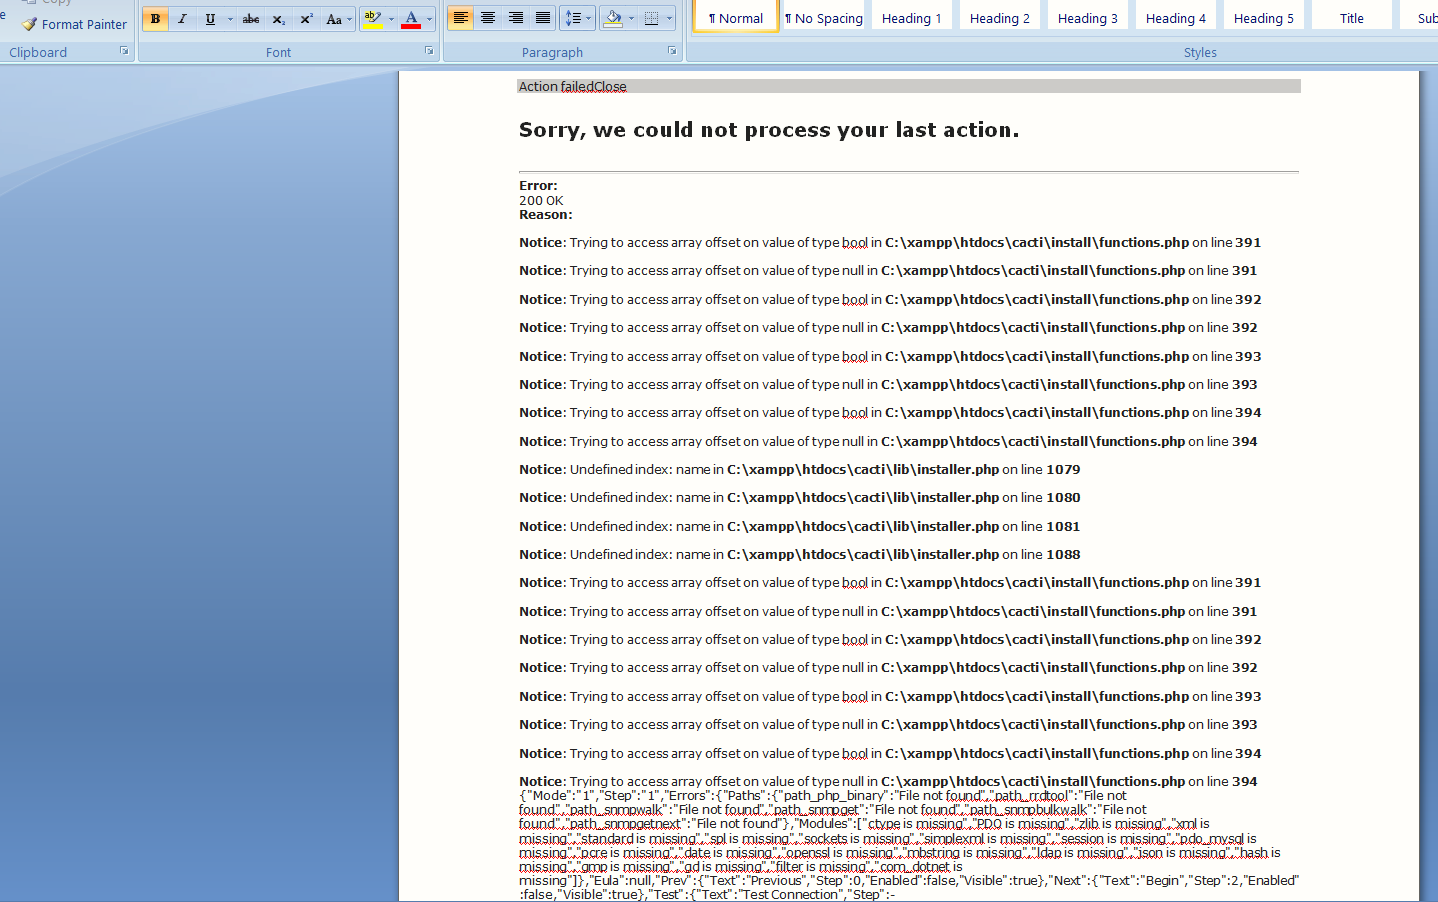Click the 'Reason:' label in document
Screen dimensions: 1438x902
click(x=546, y=215)
